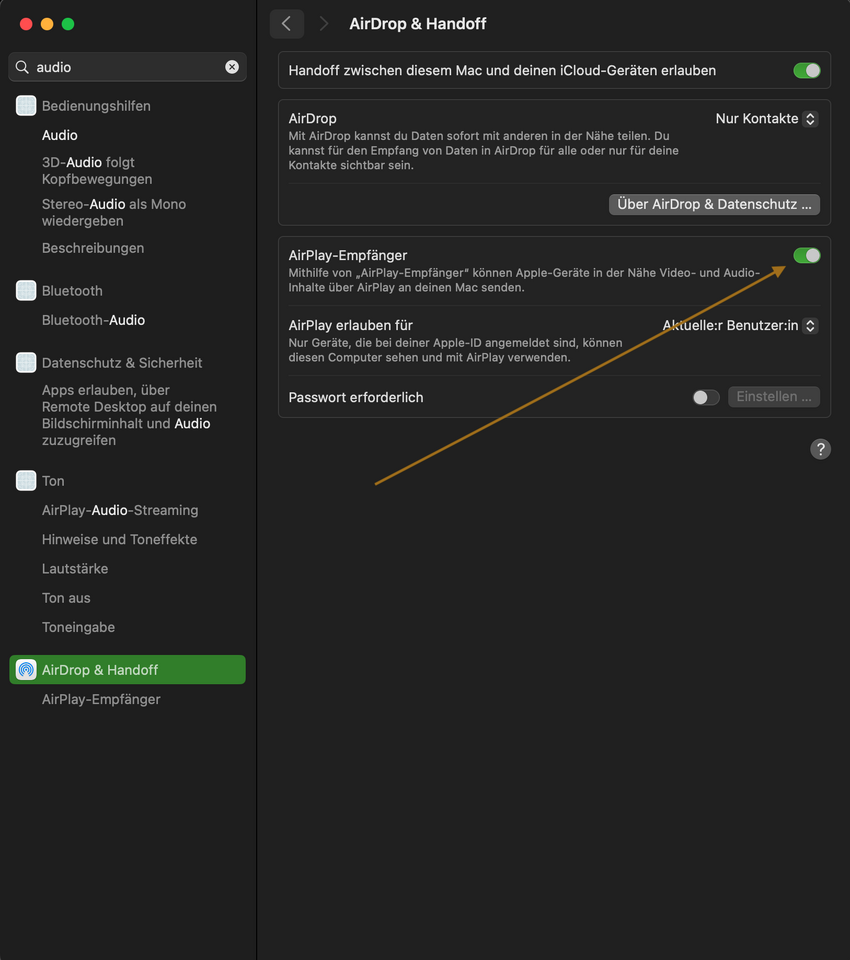Select Datenschutz & Sicherheit in sidebar
The height and width of the screenshot is (960, 850).
pos(122,363)
